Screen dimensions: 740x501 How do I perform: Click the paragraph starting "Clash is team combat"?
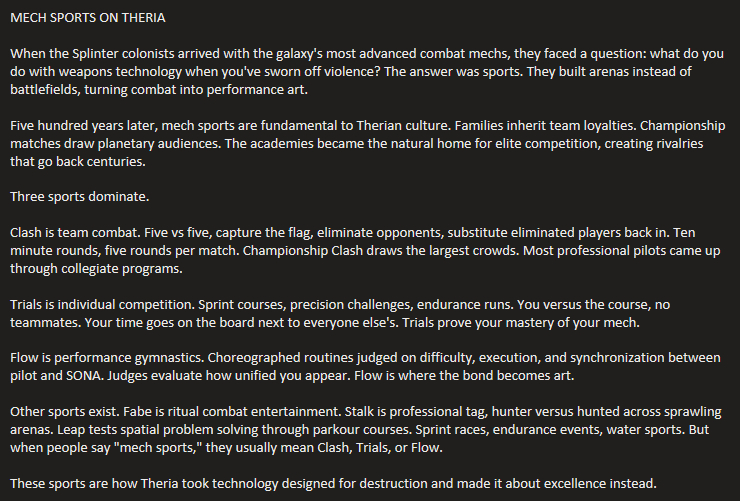(x=360, y=250)
